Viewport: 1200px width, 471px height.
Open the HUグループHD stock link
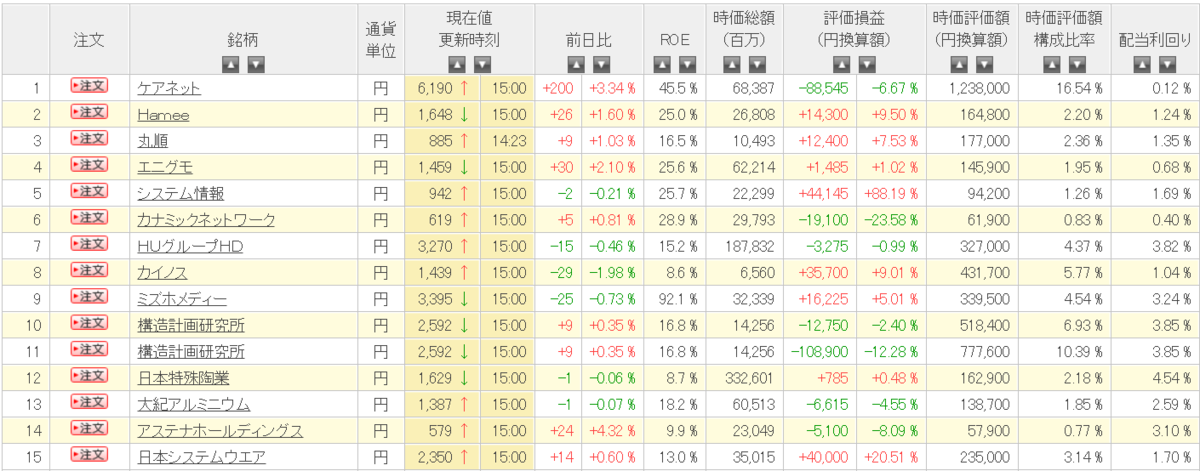tap(190, 246)
